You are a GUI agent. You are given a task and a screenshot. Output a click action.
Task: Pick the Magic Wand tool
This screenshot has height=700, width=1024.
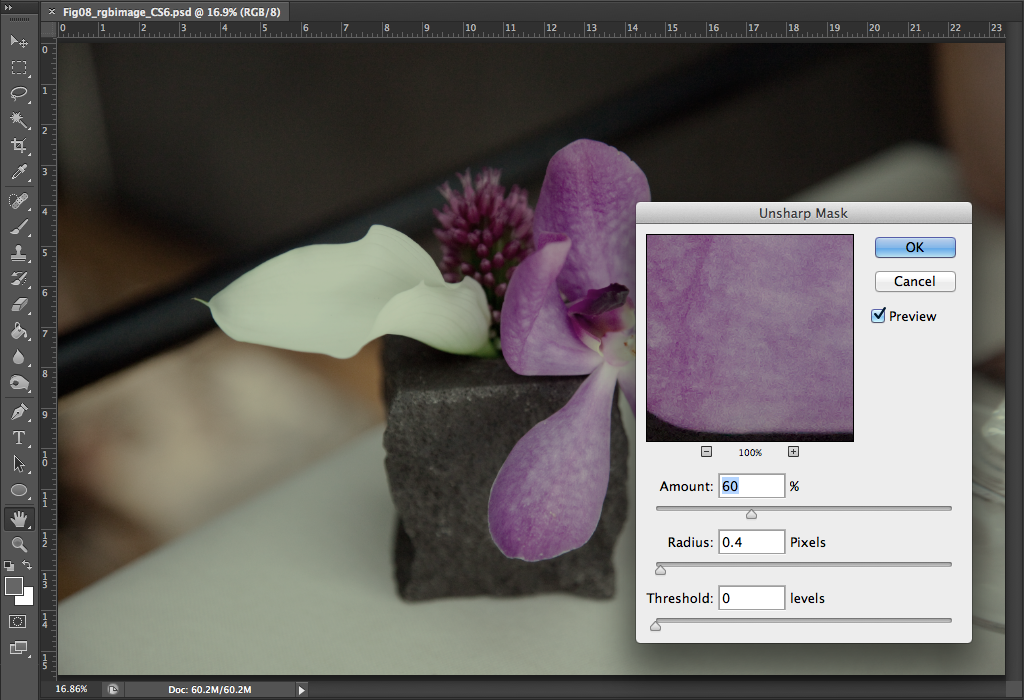coord(18,120)
